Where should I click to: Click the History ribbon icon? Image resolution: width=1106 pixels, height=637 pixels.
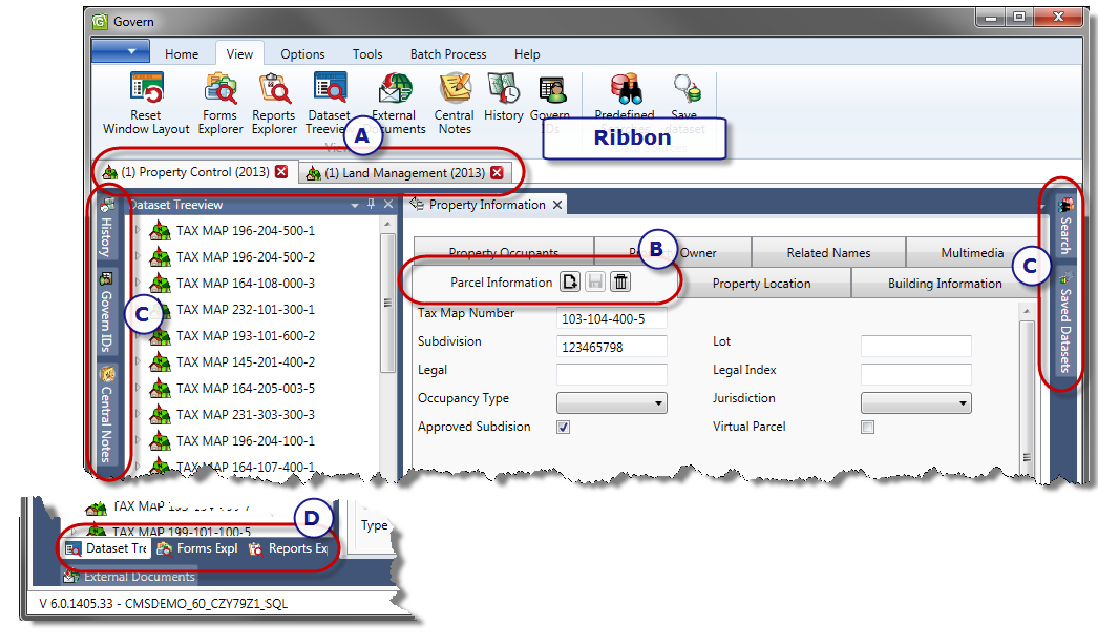coord(504,90)
